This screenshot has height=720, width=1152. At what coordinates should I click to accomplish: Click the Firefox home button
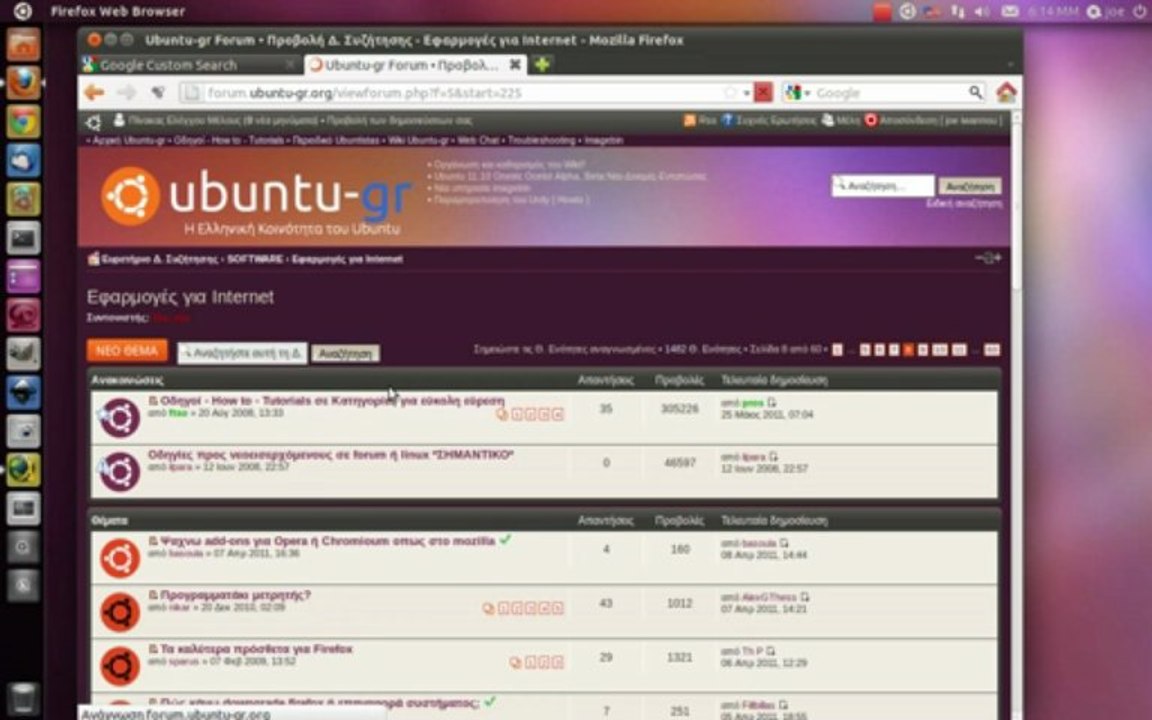coord(1006,93)
